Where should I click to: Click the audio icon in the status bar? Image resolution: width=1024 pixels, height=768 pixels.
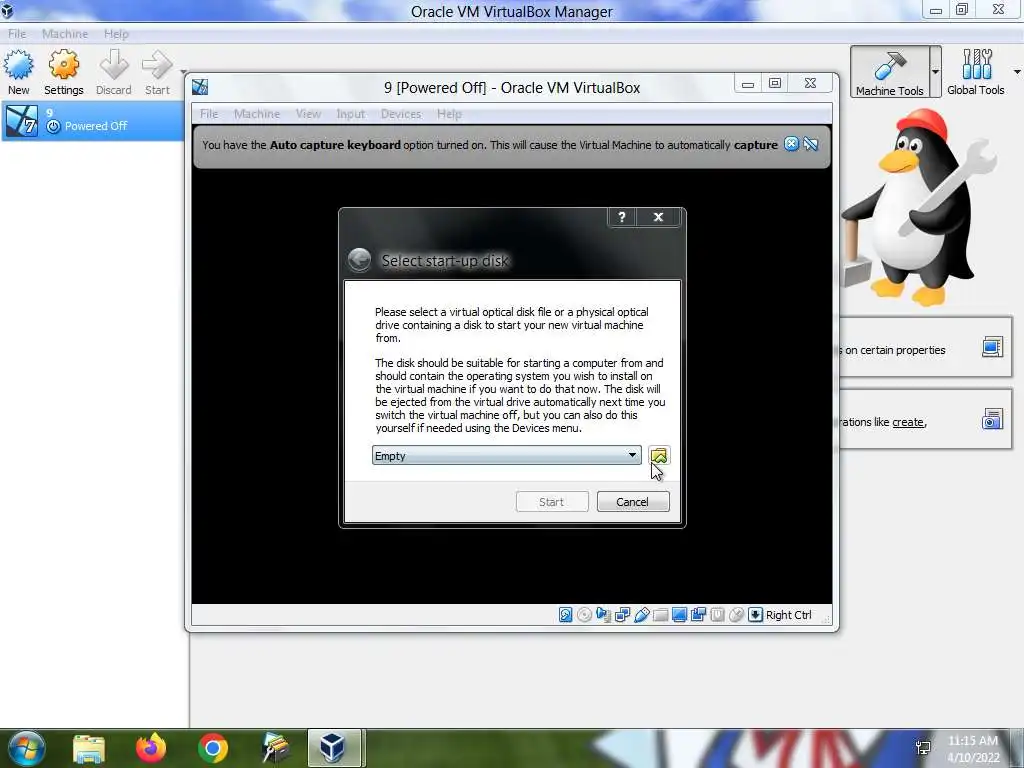coord(603,615)
